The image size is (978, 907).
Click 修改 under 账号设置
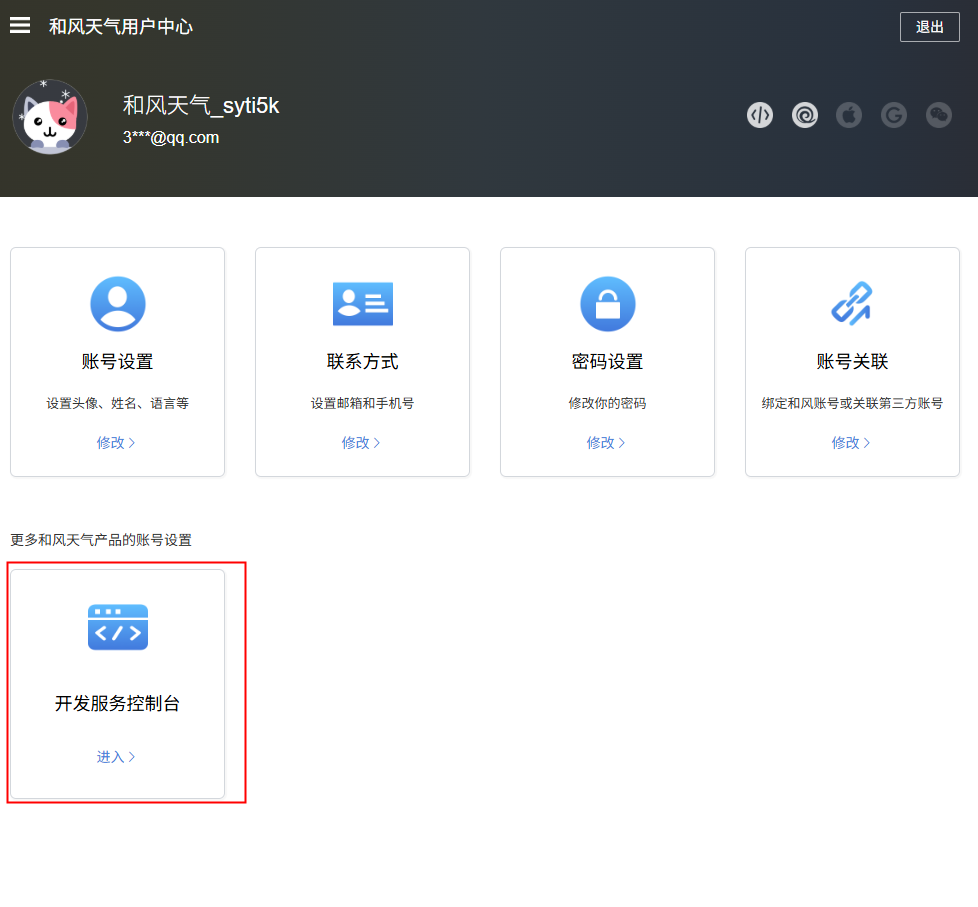pos(116,442)
